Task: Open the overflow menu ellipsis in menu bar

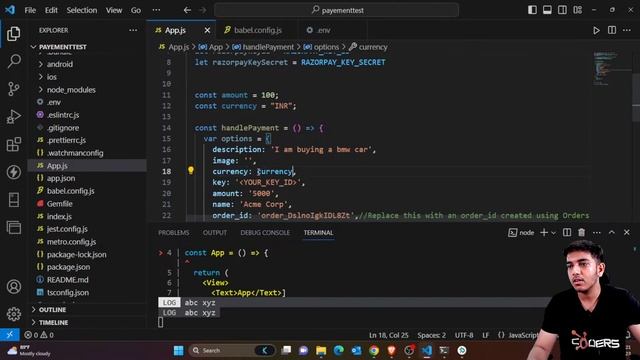Action: (156, 10)
